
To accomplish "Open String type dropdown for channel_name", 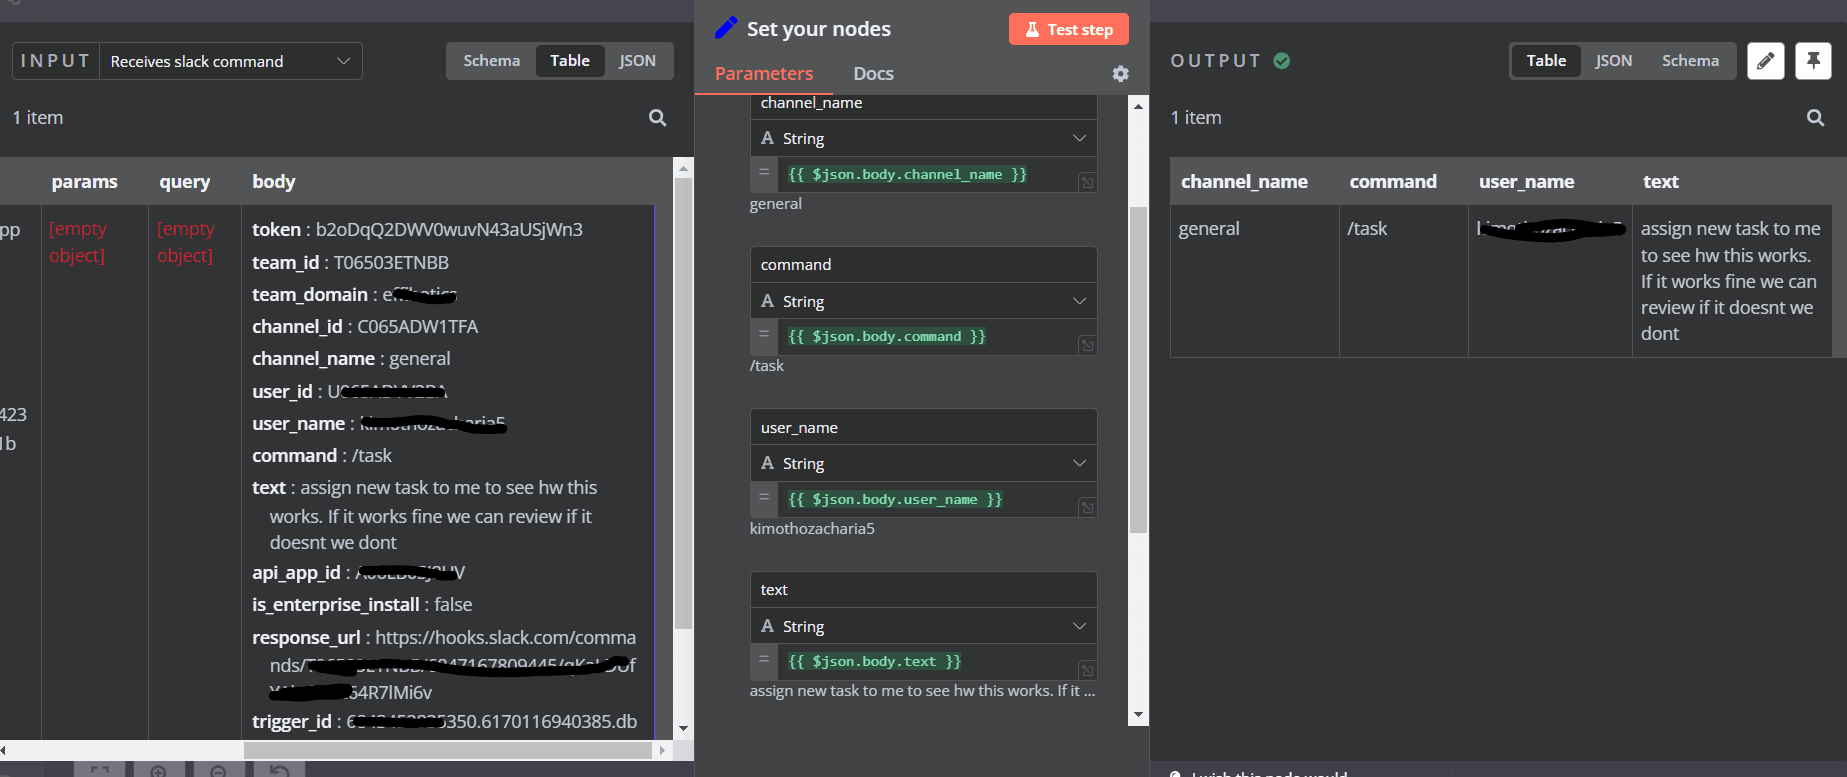I will click(923, 138).
